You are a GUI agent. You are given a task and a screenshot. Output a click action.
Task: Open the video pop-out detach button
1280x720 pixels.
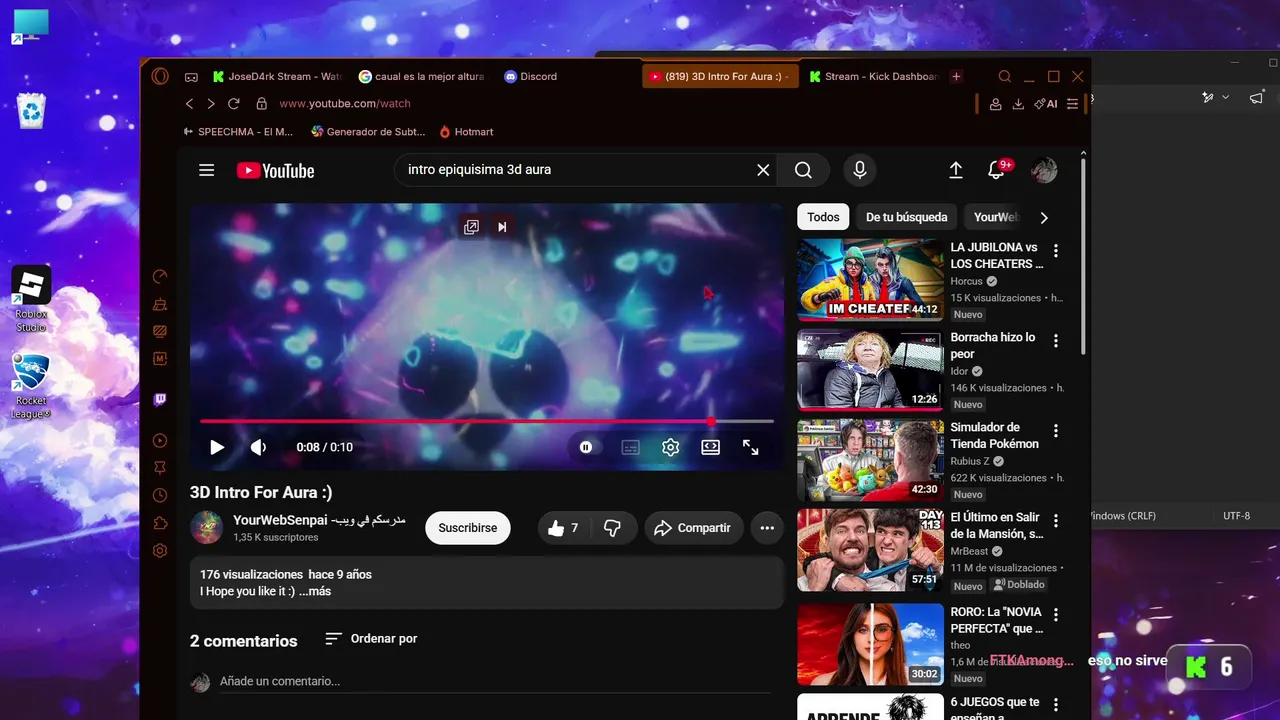pos(471,227)
